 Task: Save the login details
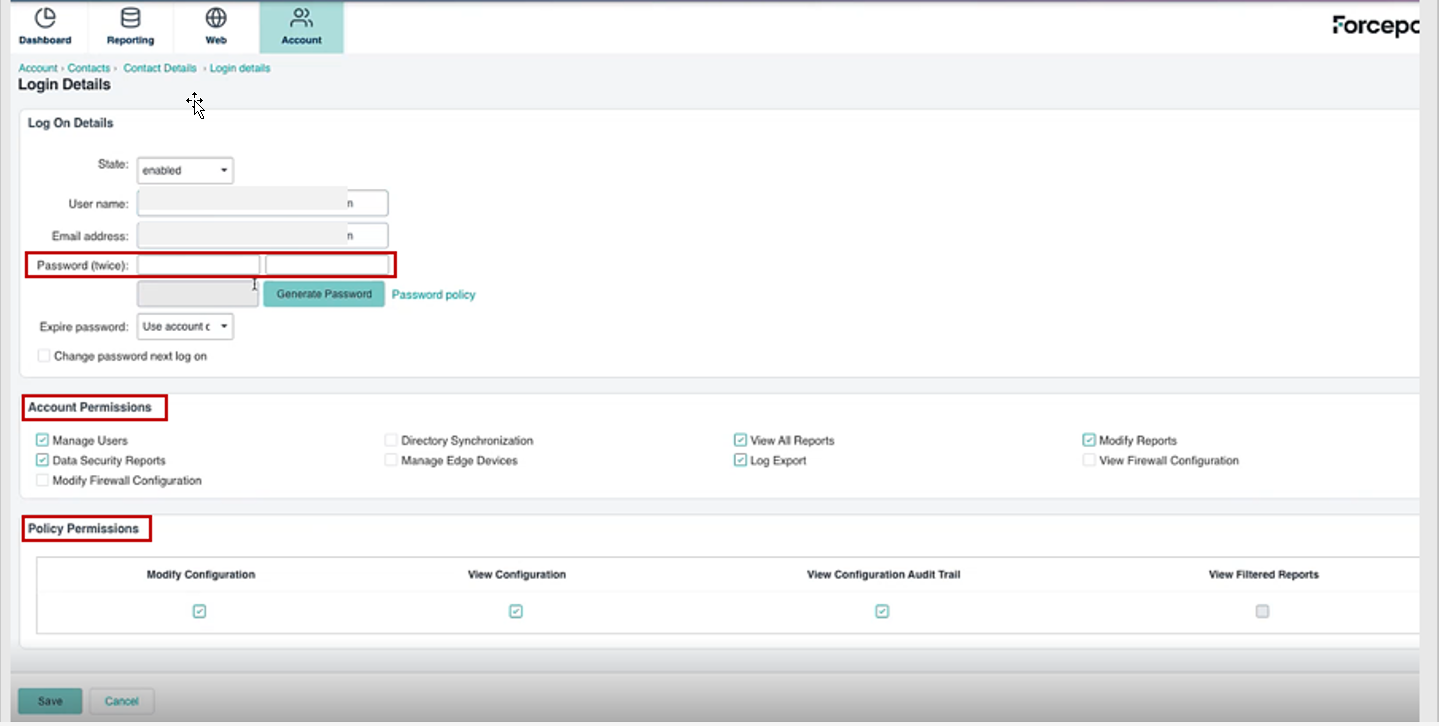tap(49, 701)
